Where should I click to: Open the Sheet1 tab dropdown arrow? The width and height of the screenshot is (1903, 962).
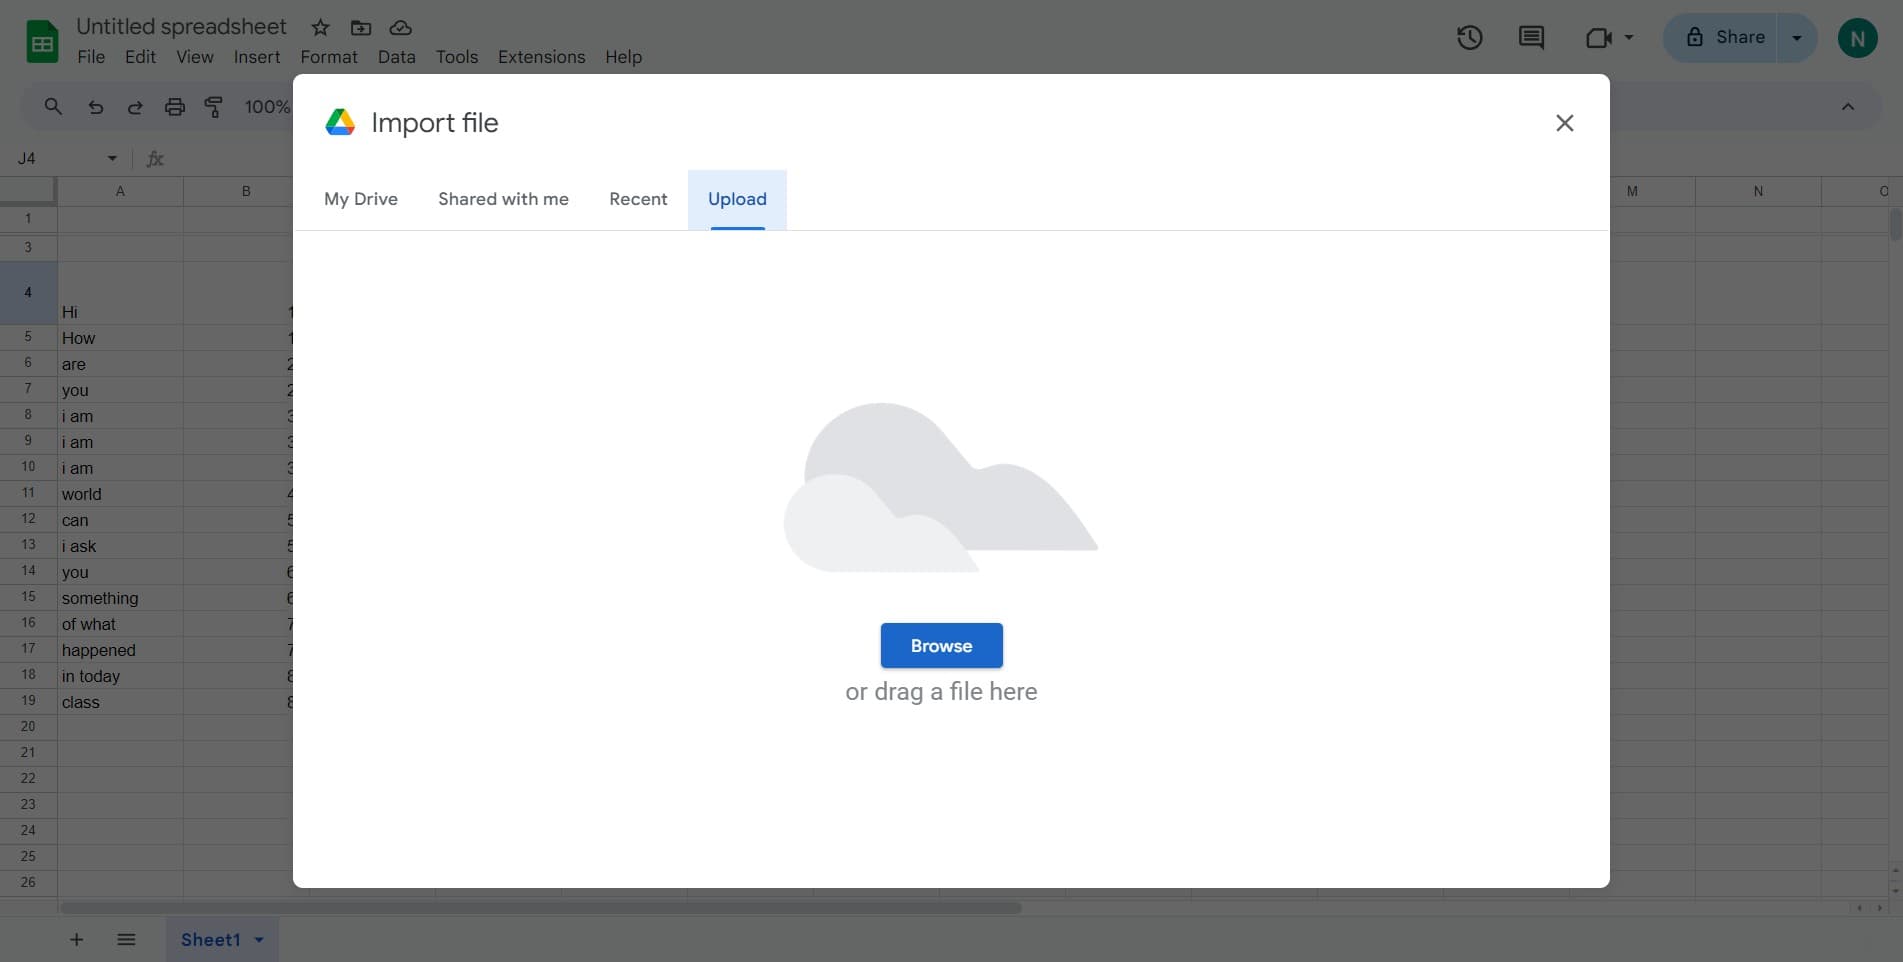[x=259, y=940]
